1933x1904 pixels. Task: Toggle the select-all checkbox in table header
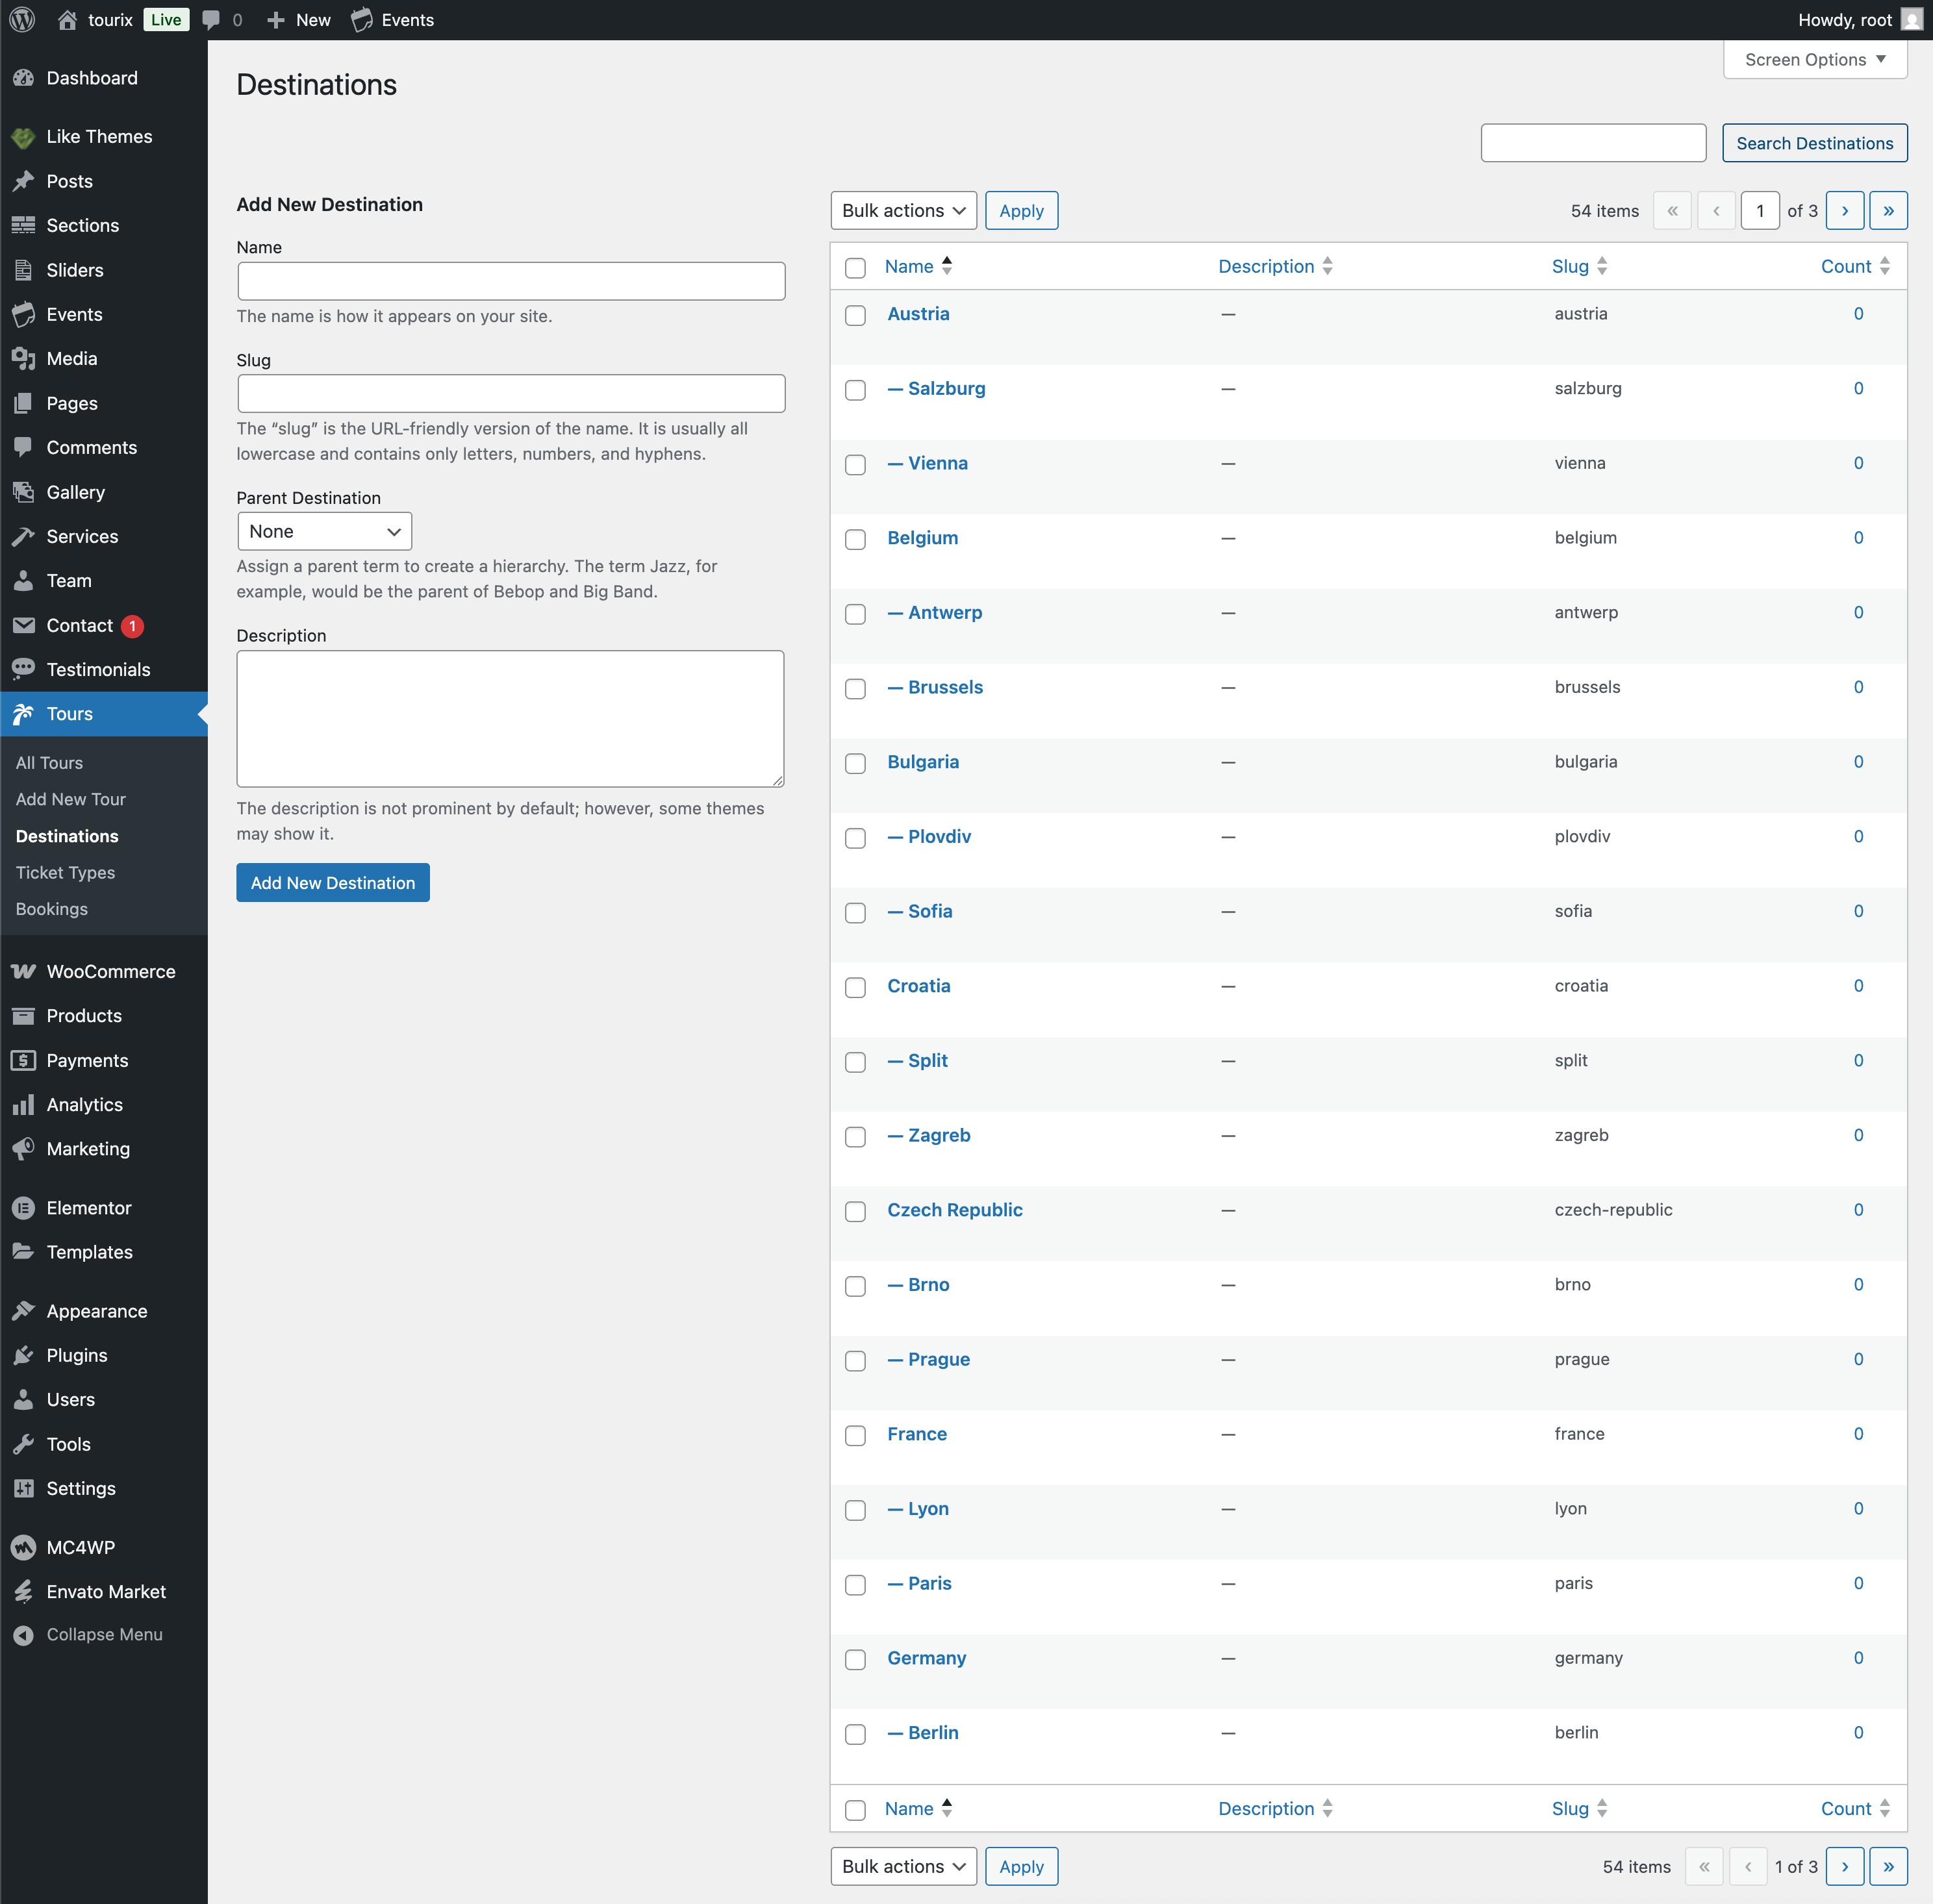[x=855, y=268]
